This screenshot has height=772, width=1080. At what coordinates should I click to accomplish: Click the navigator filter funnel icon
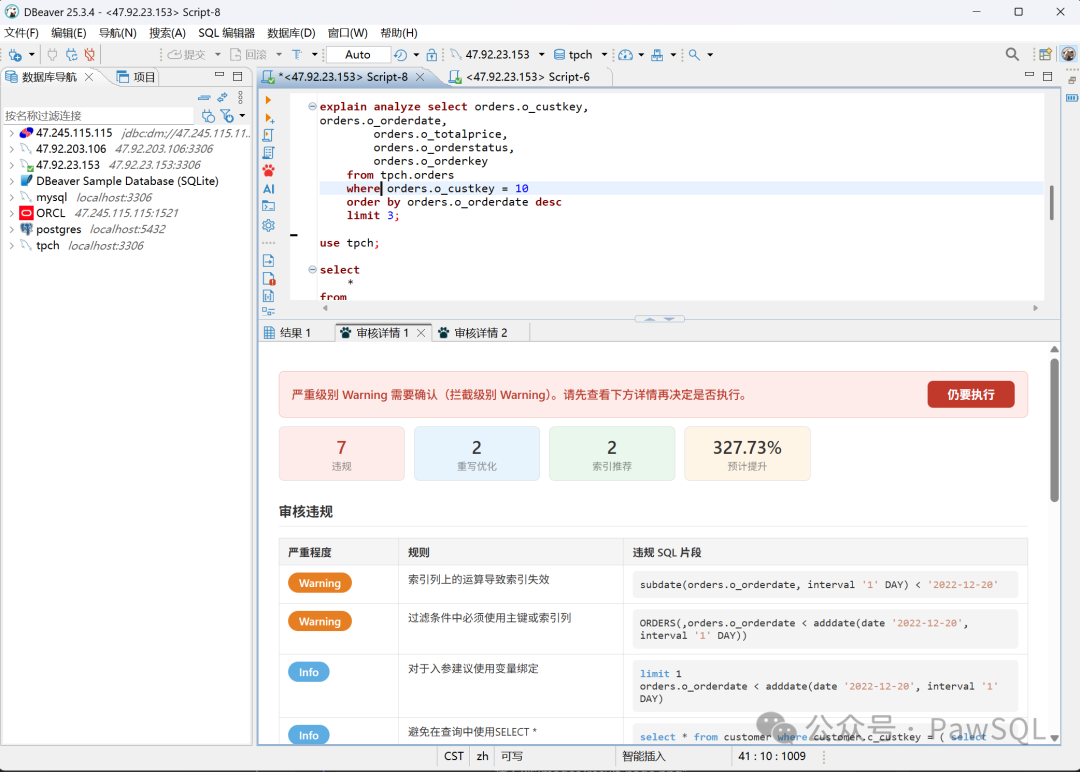[x=227, y=116]
